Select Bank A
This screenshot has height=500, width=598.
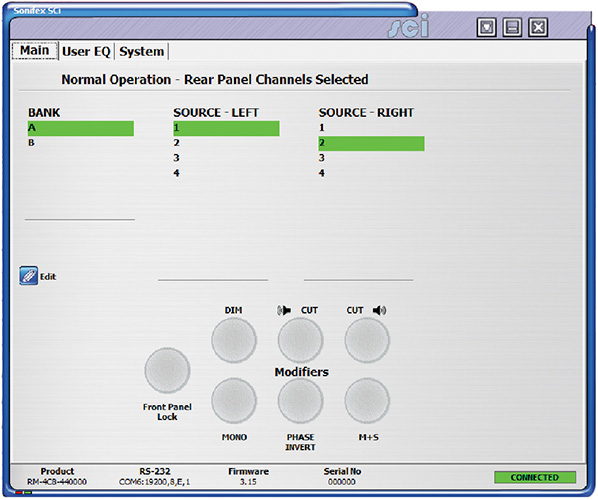tap(81, 128)
